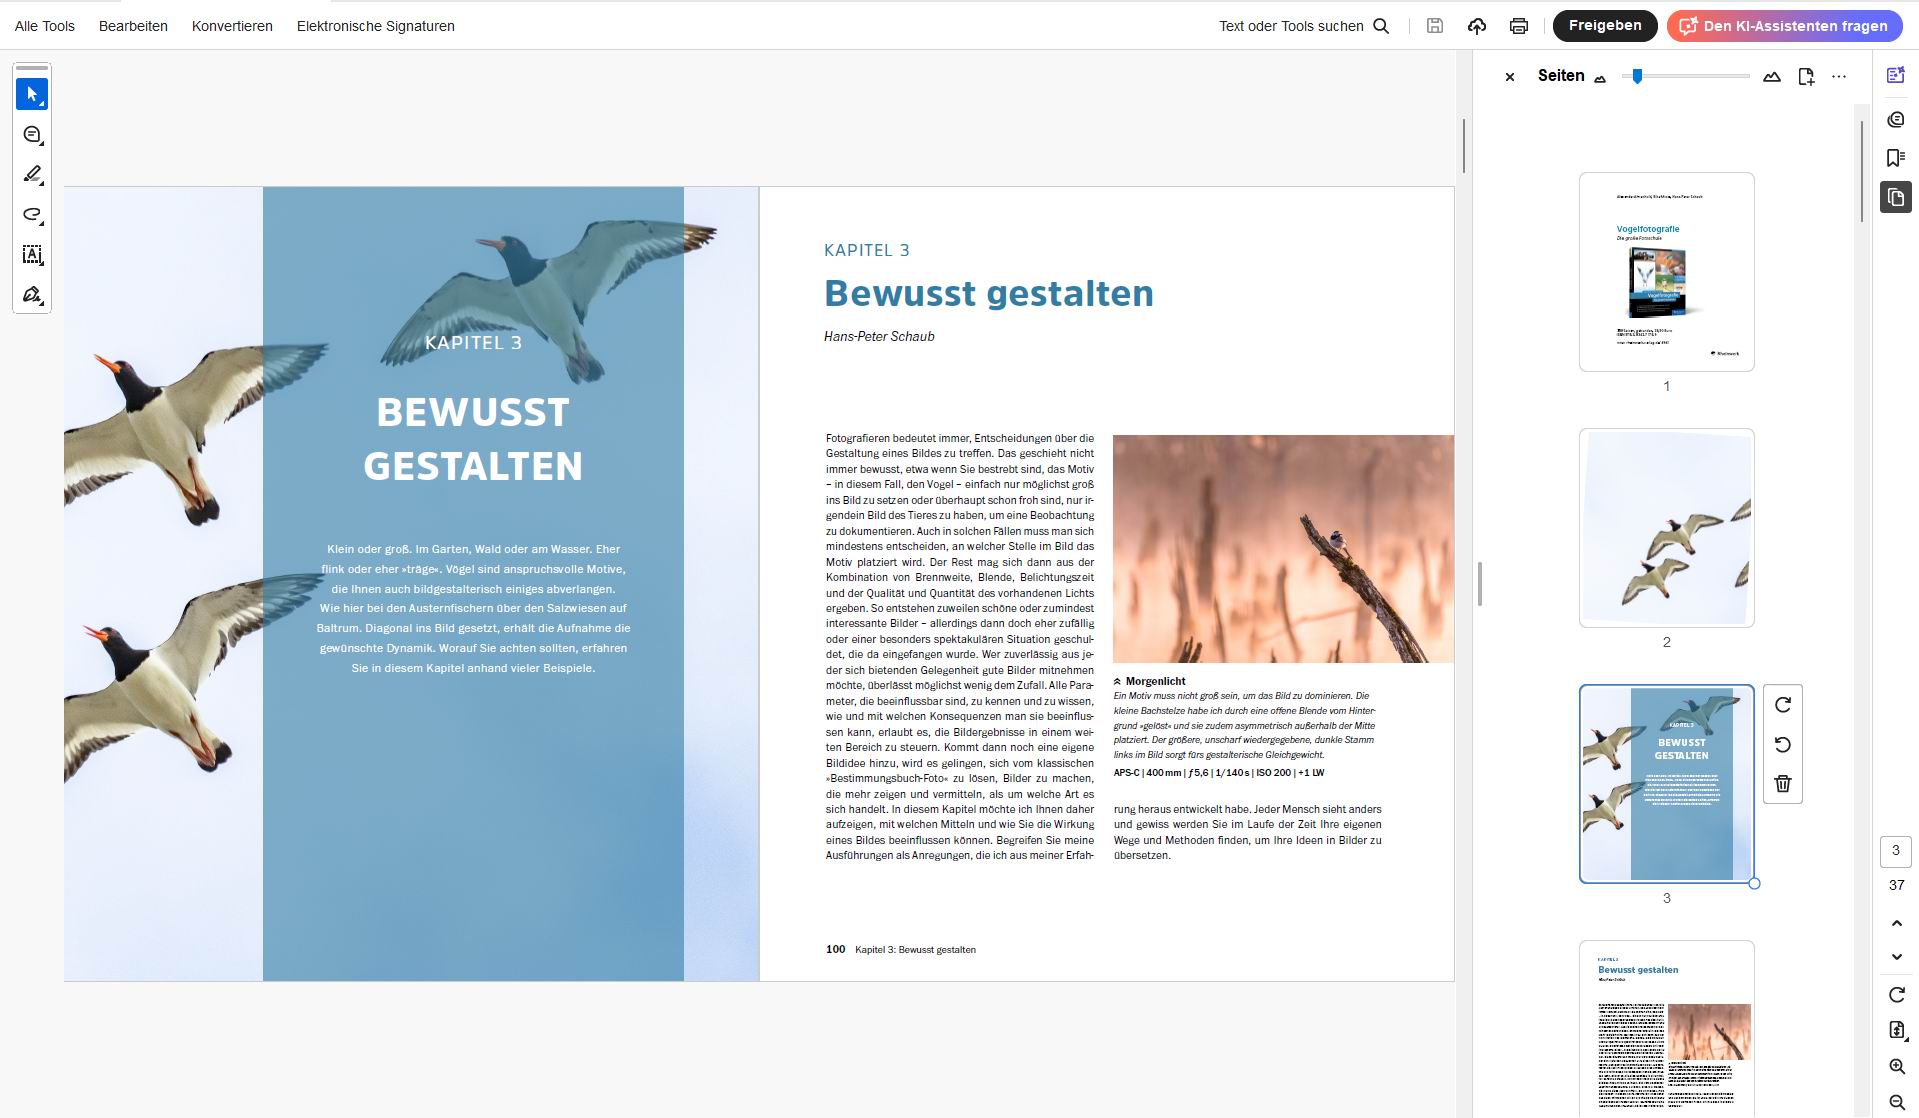Select the highlighter pen tool
The image size is (1919, 1118).
32,174
